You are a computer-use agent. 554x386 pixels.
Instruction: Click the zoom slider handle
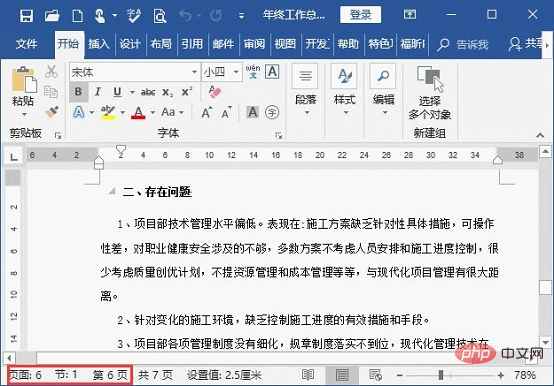[441, 375]
